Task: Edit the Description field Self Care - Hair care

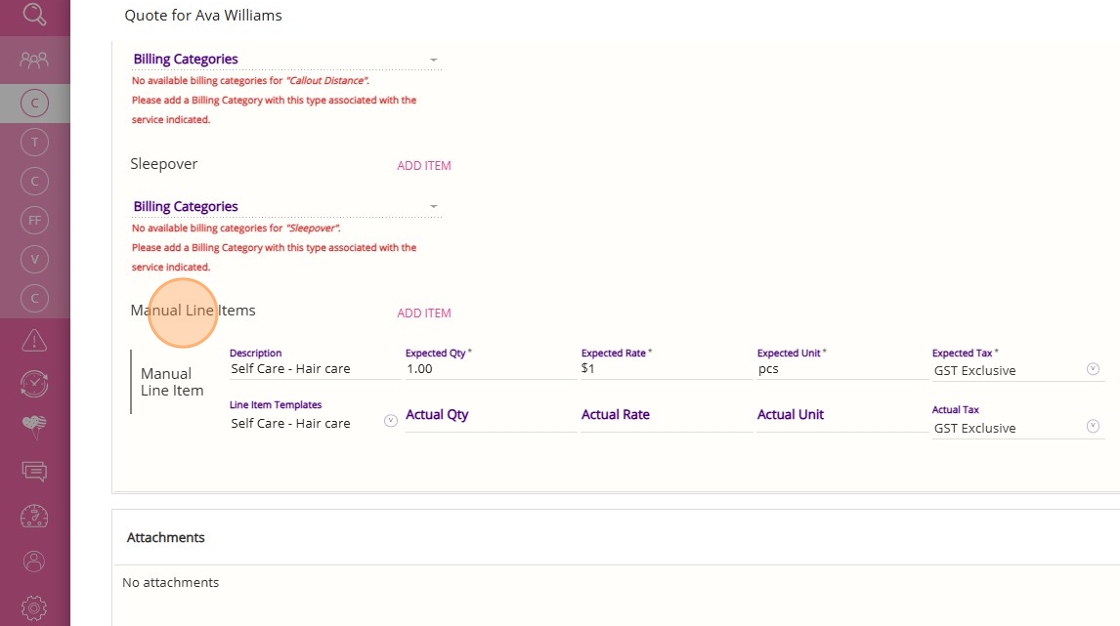Action: 314,369
